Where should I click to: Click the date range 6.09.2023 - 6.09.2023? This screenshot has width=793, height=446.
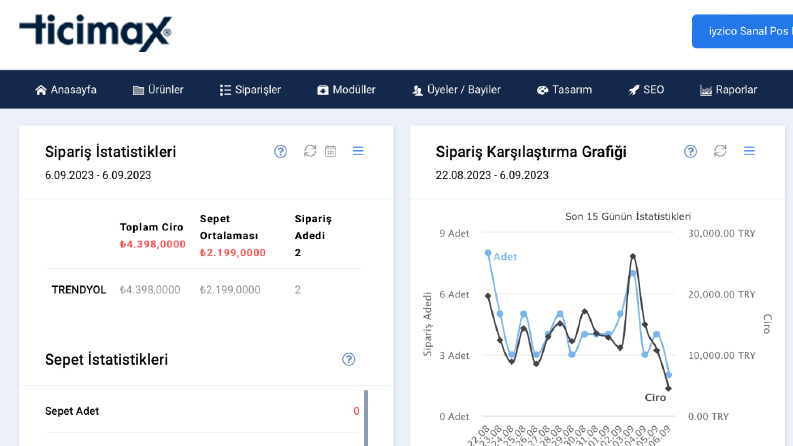[98, 175]
